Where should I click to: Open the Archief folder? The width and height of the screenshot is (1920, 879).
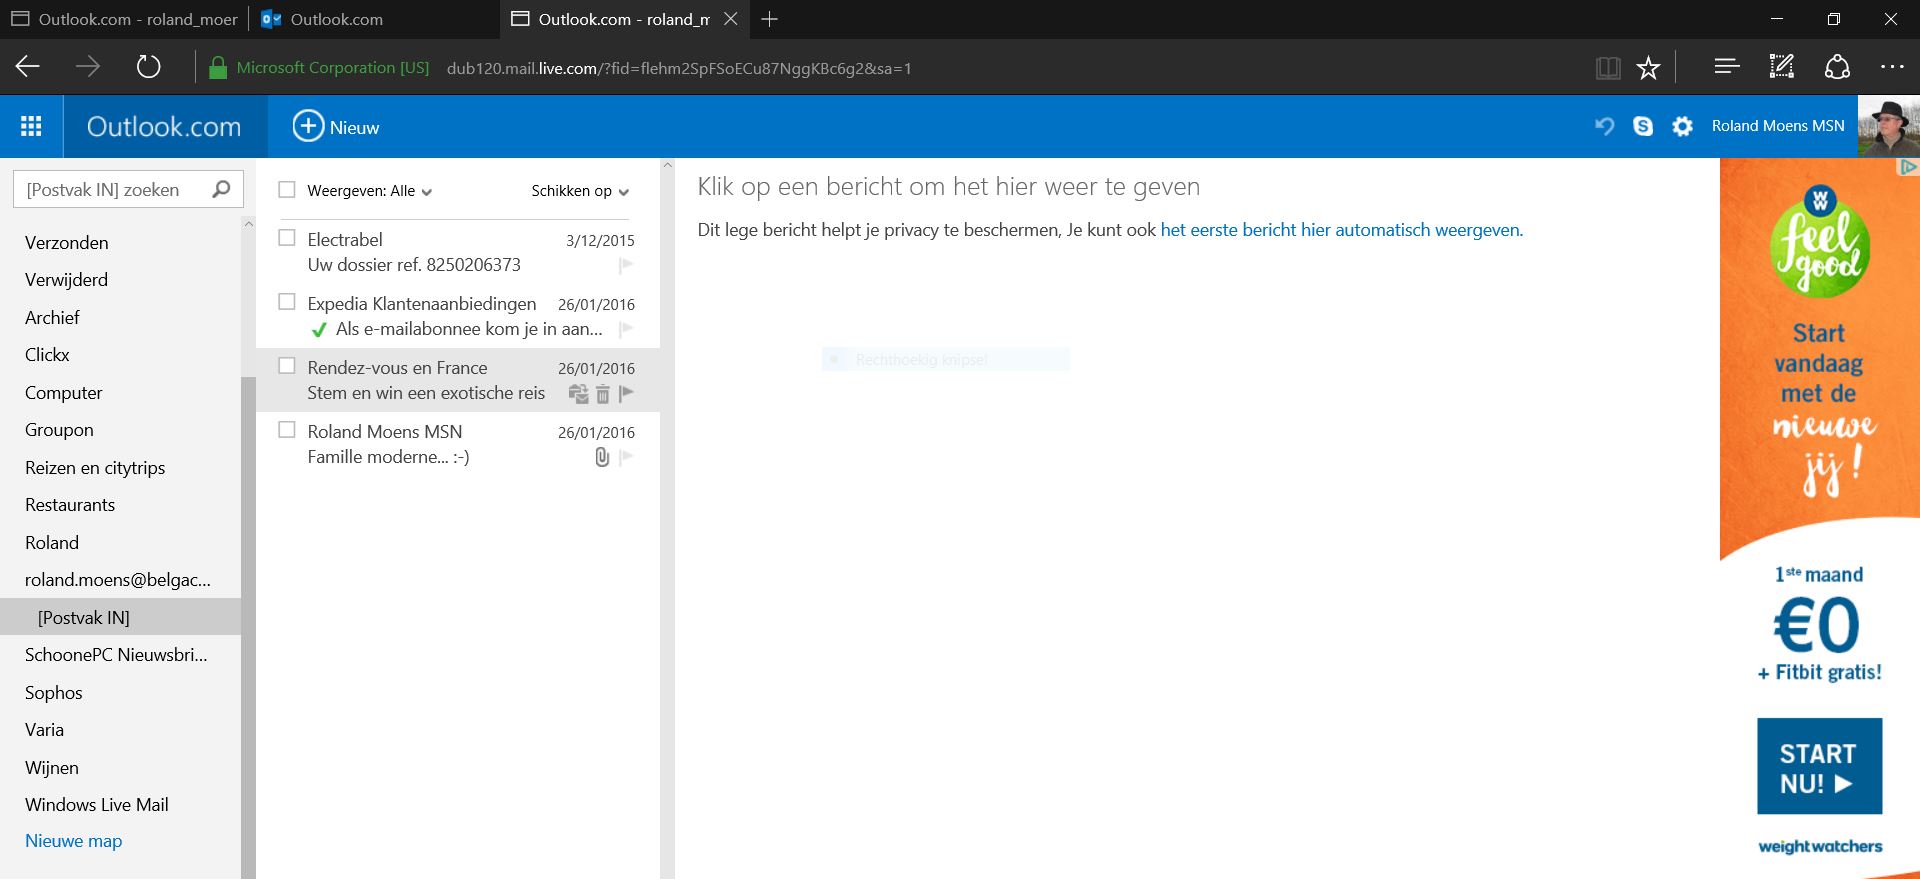click(52, 318)
